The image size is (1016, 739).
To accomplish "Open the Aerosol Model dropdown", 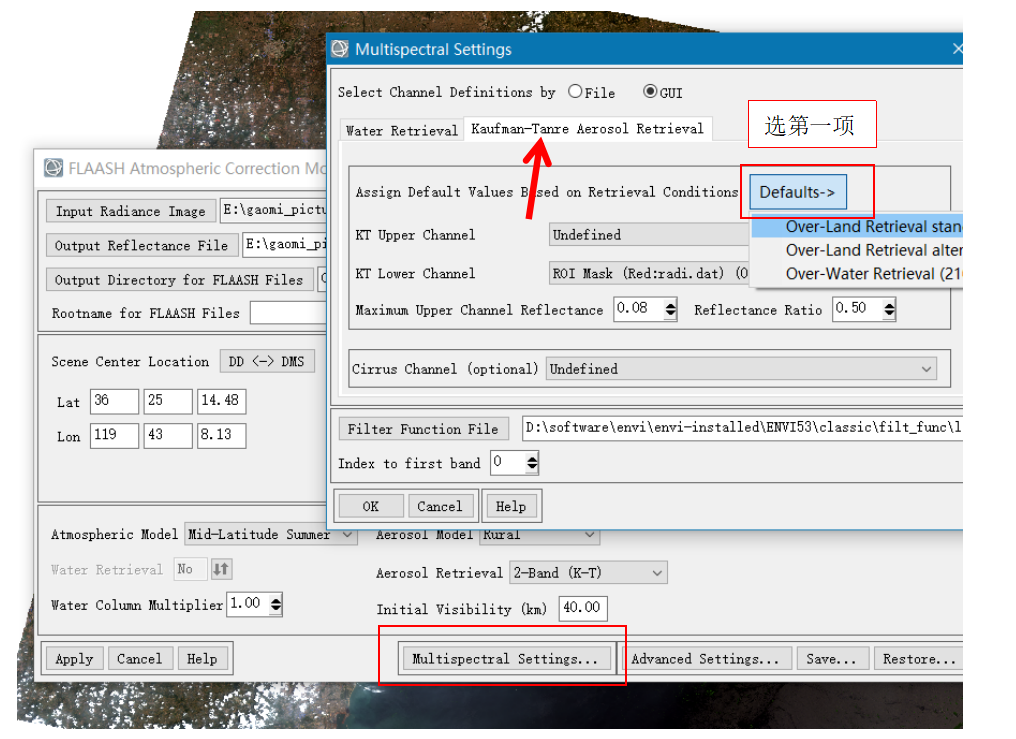I will [539, 535].
